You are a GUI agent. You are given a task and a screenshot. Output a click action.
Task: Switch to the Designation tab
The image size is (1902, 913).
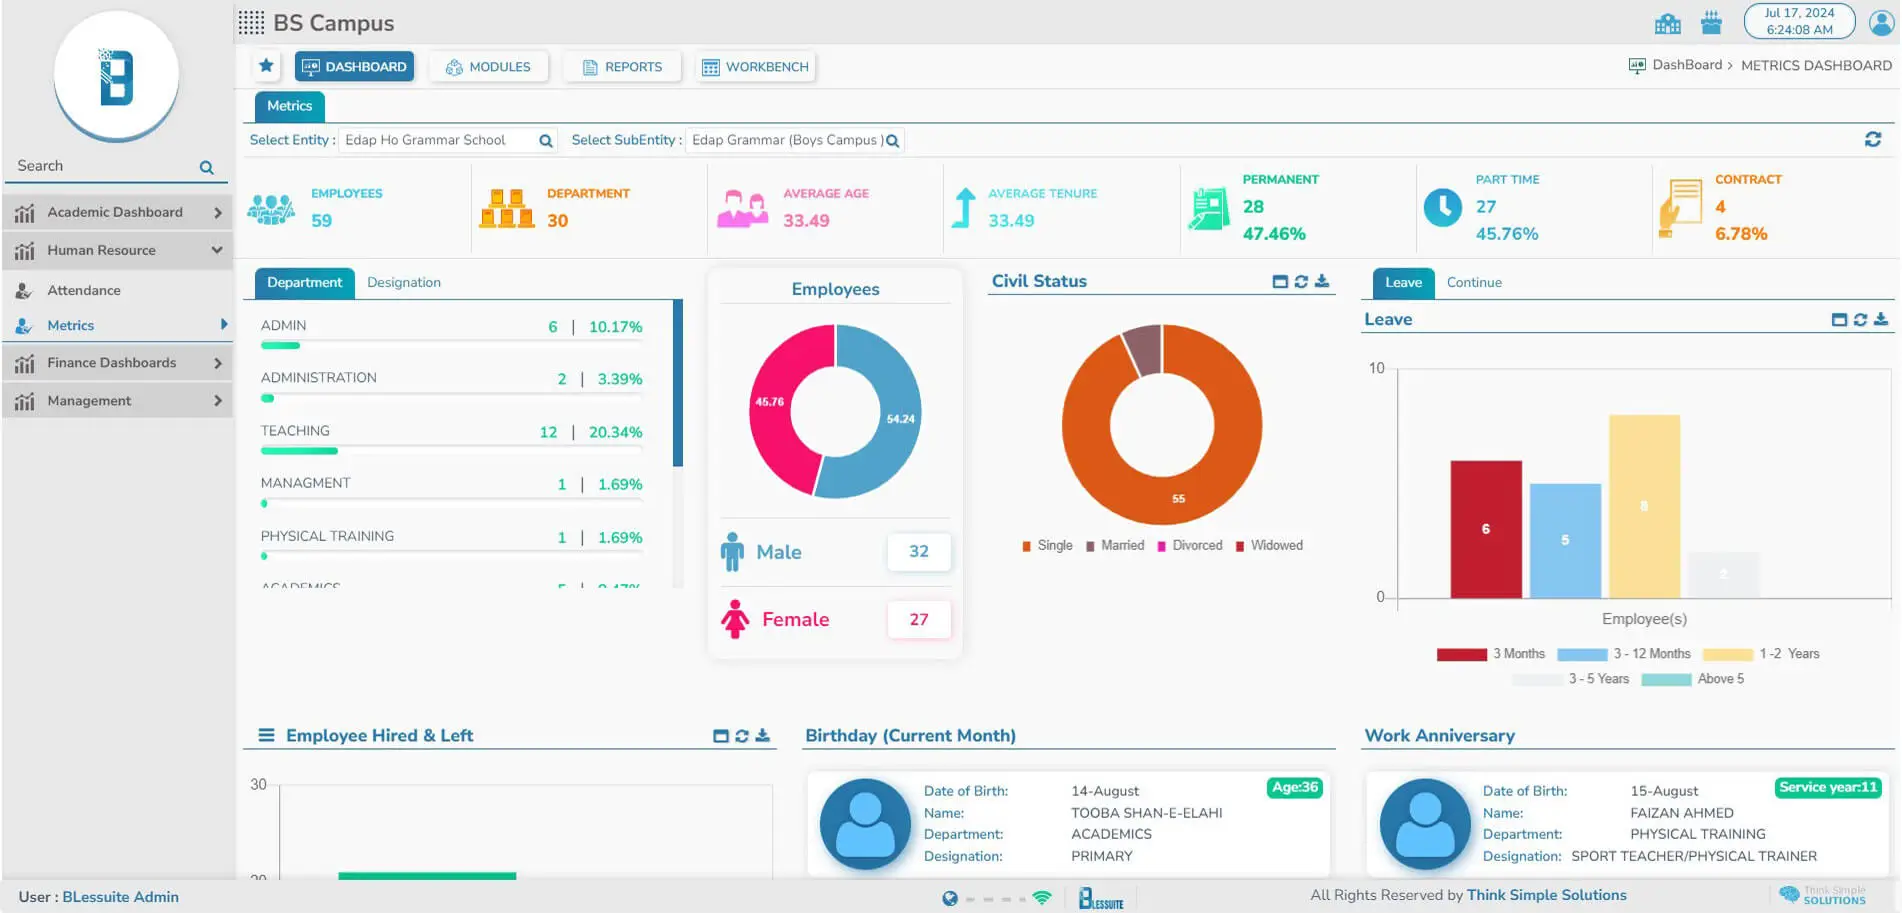coord(403,283)
